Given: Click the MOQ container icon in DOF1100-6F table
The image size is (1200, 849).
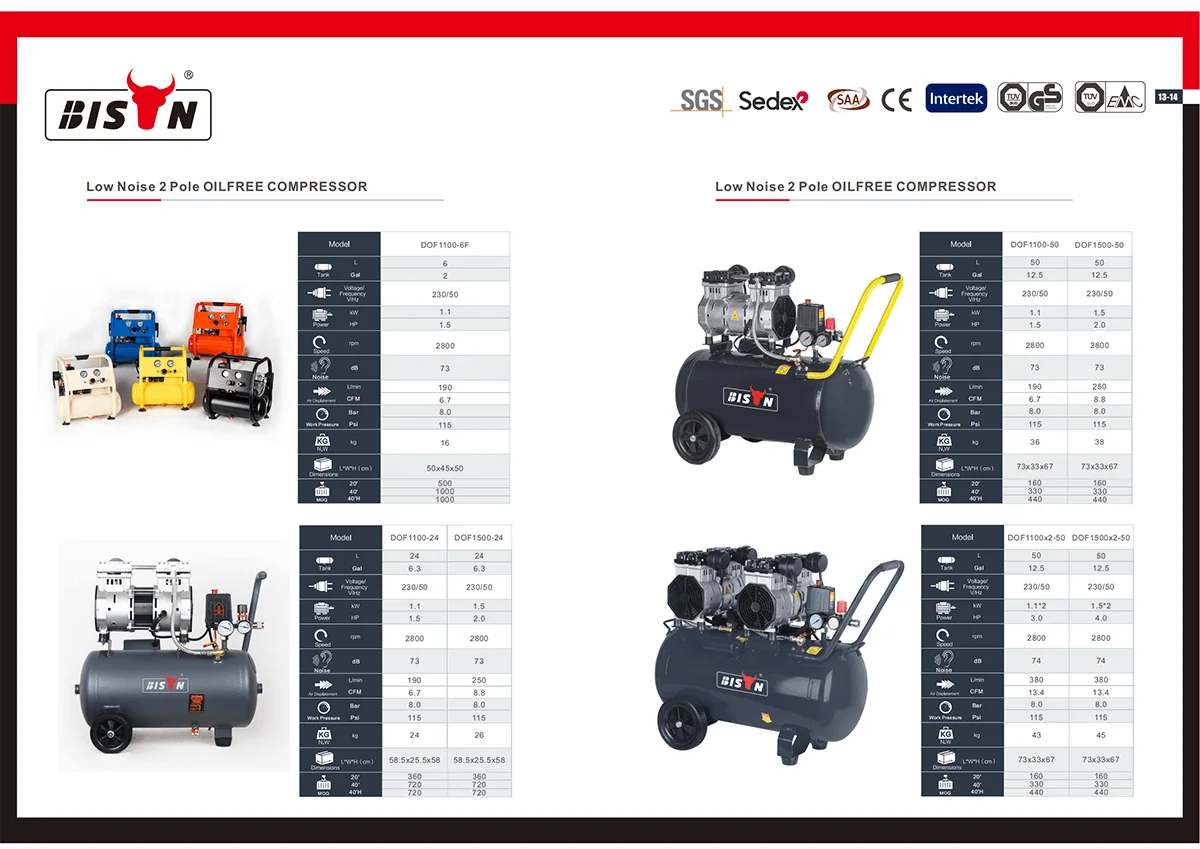Looking at the screenshot, I should point(322,489).
